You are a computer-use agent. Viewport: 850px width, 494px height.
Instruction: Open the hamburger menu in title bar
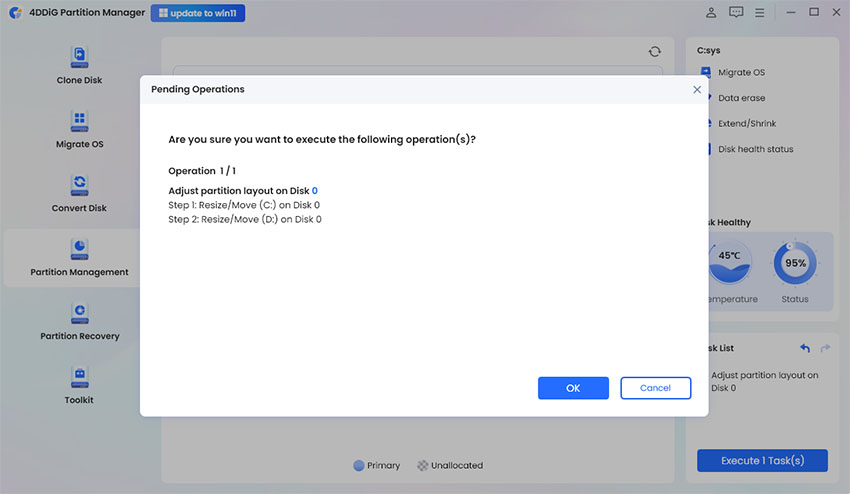pyautogui.click(x=762, y=13)
